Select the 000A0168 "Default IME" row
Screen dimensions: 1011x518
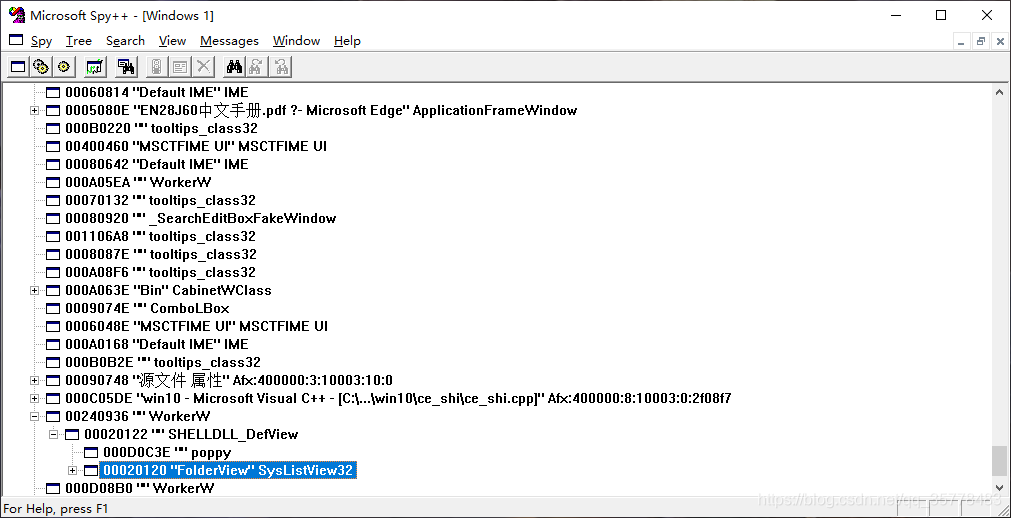pos(157,344)
